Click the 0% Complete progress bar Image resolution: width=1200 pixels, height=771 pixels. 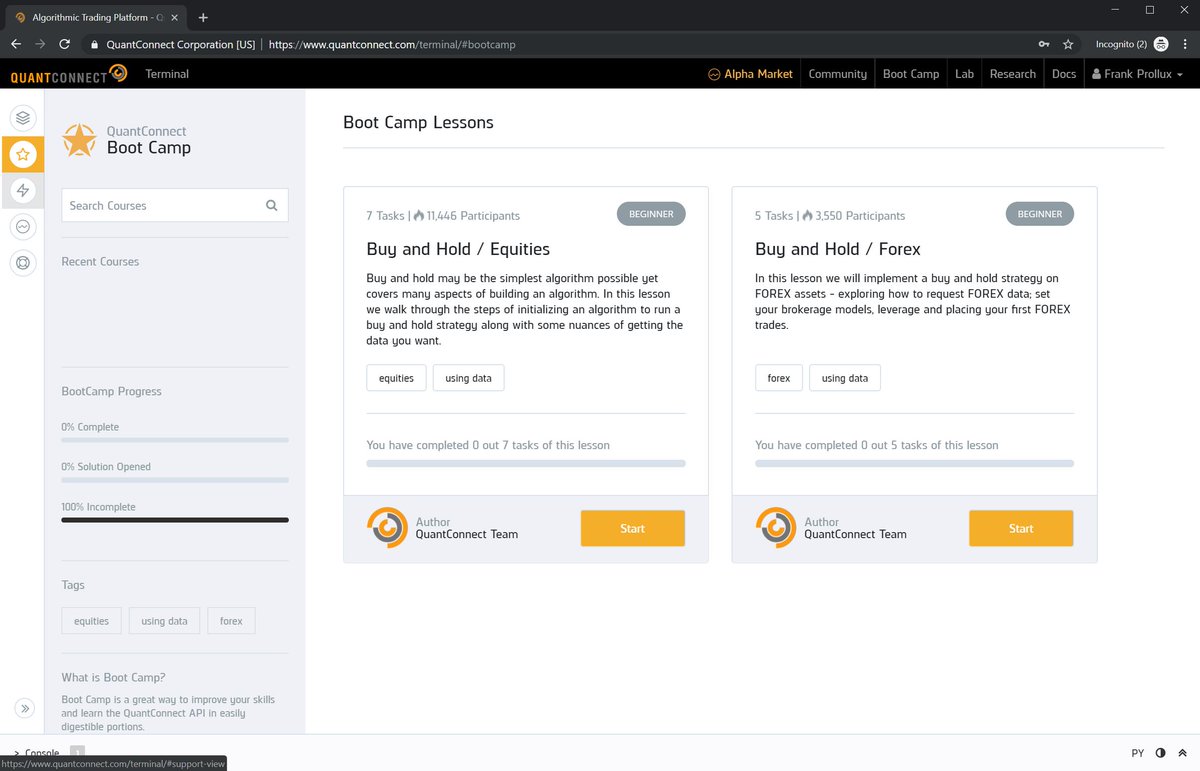(x=174, y=440)
